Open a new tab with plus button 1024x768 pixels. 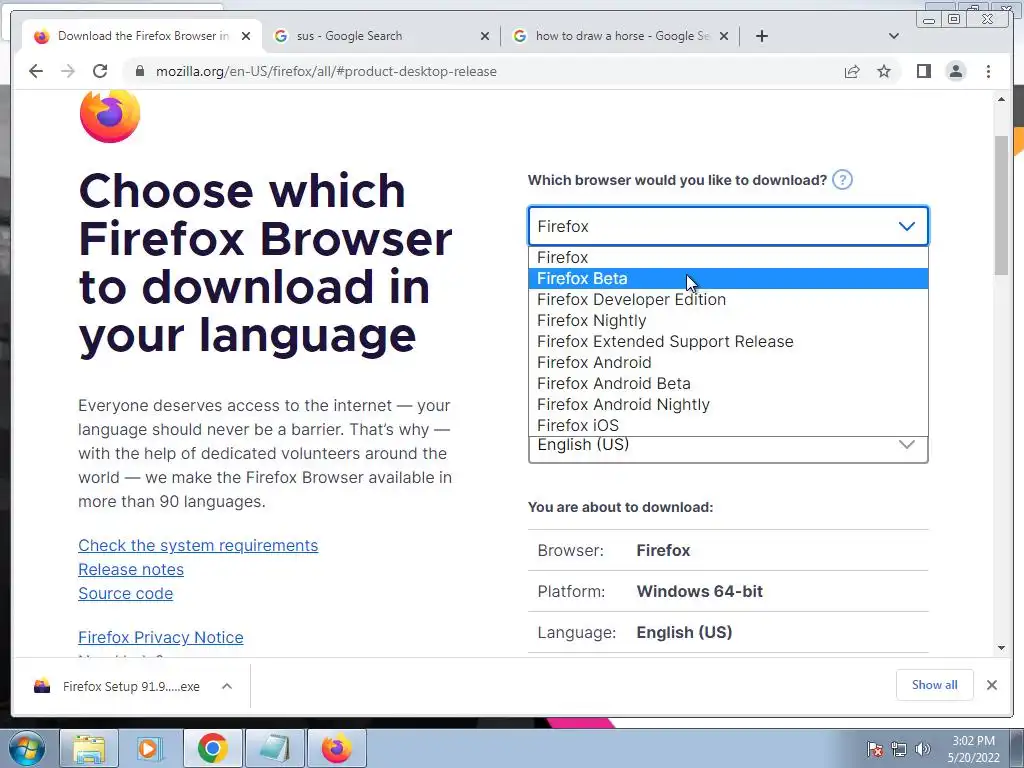[x=761, y=36]
